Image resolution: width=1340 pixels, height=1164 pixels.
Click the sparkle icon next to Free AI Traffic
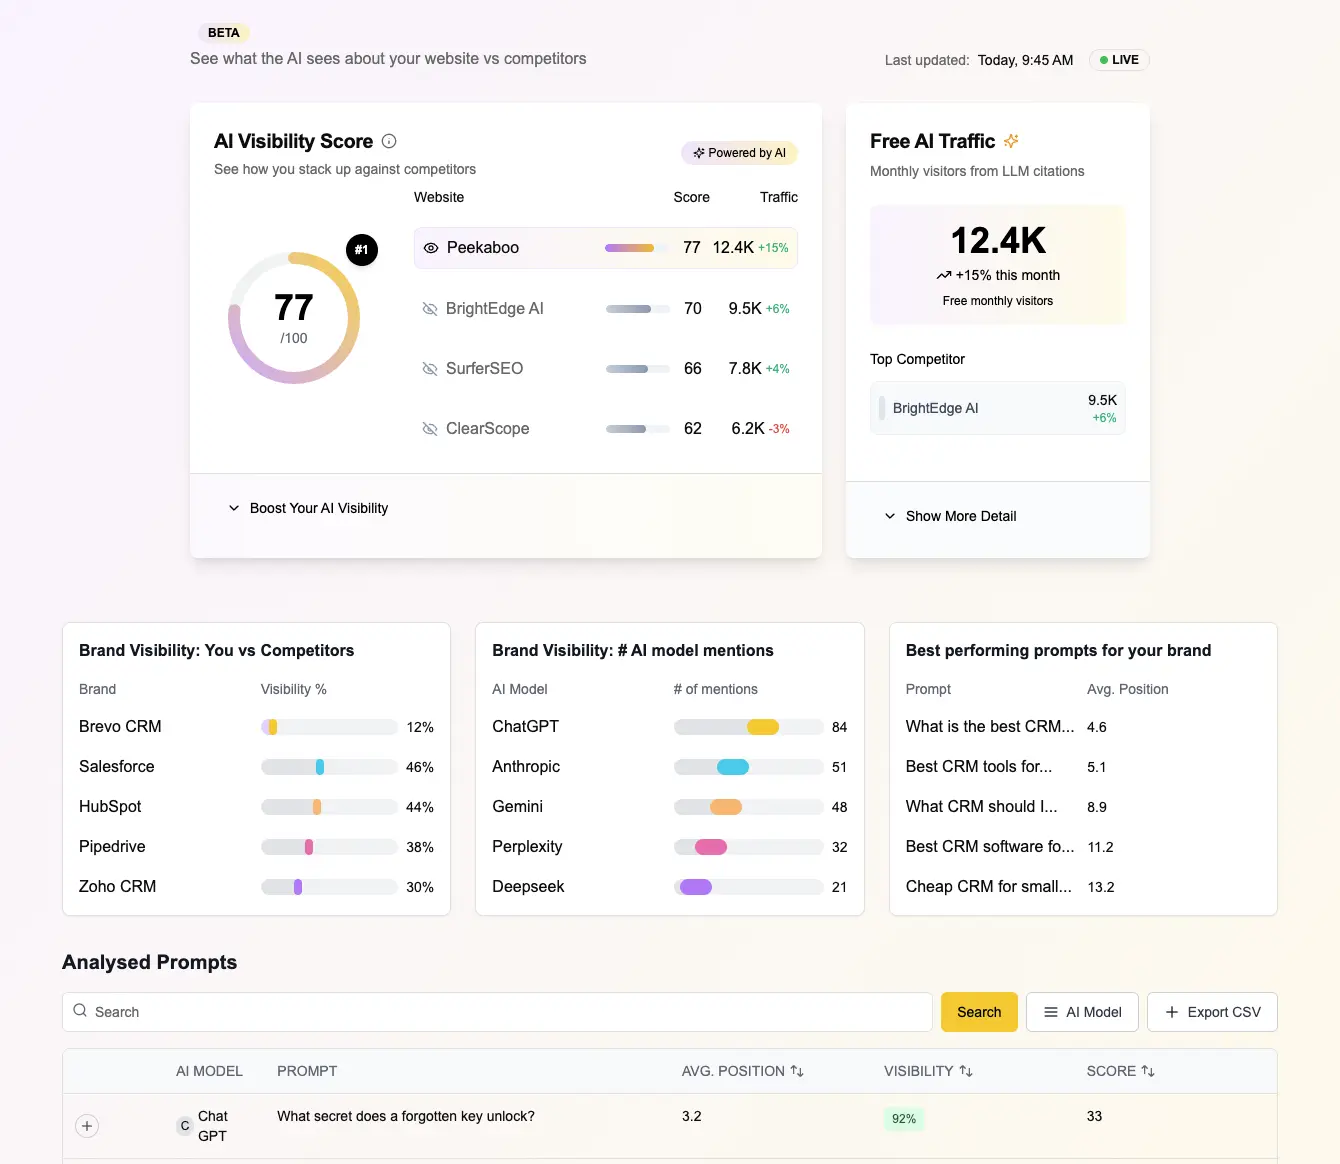[1011, 141]
